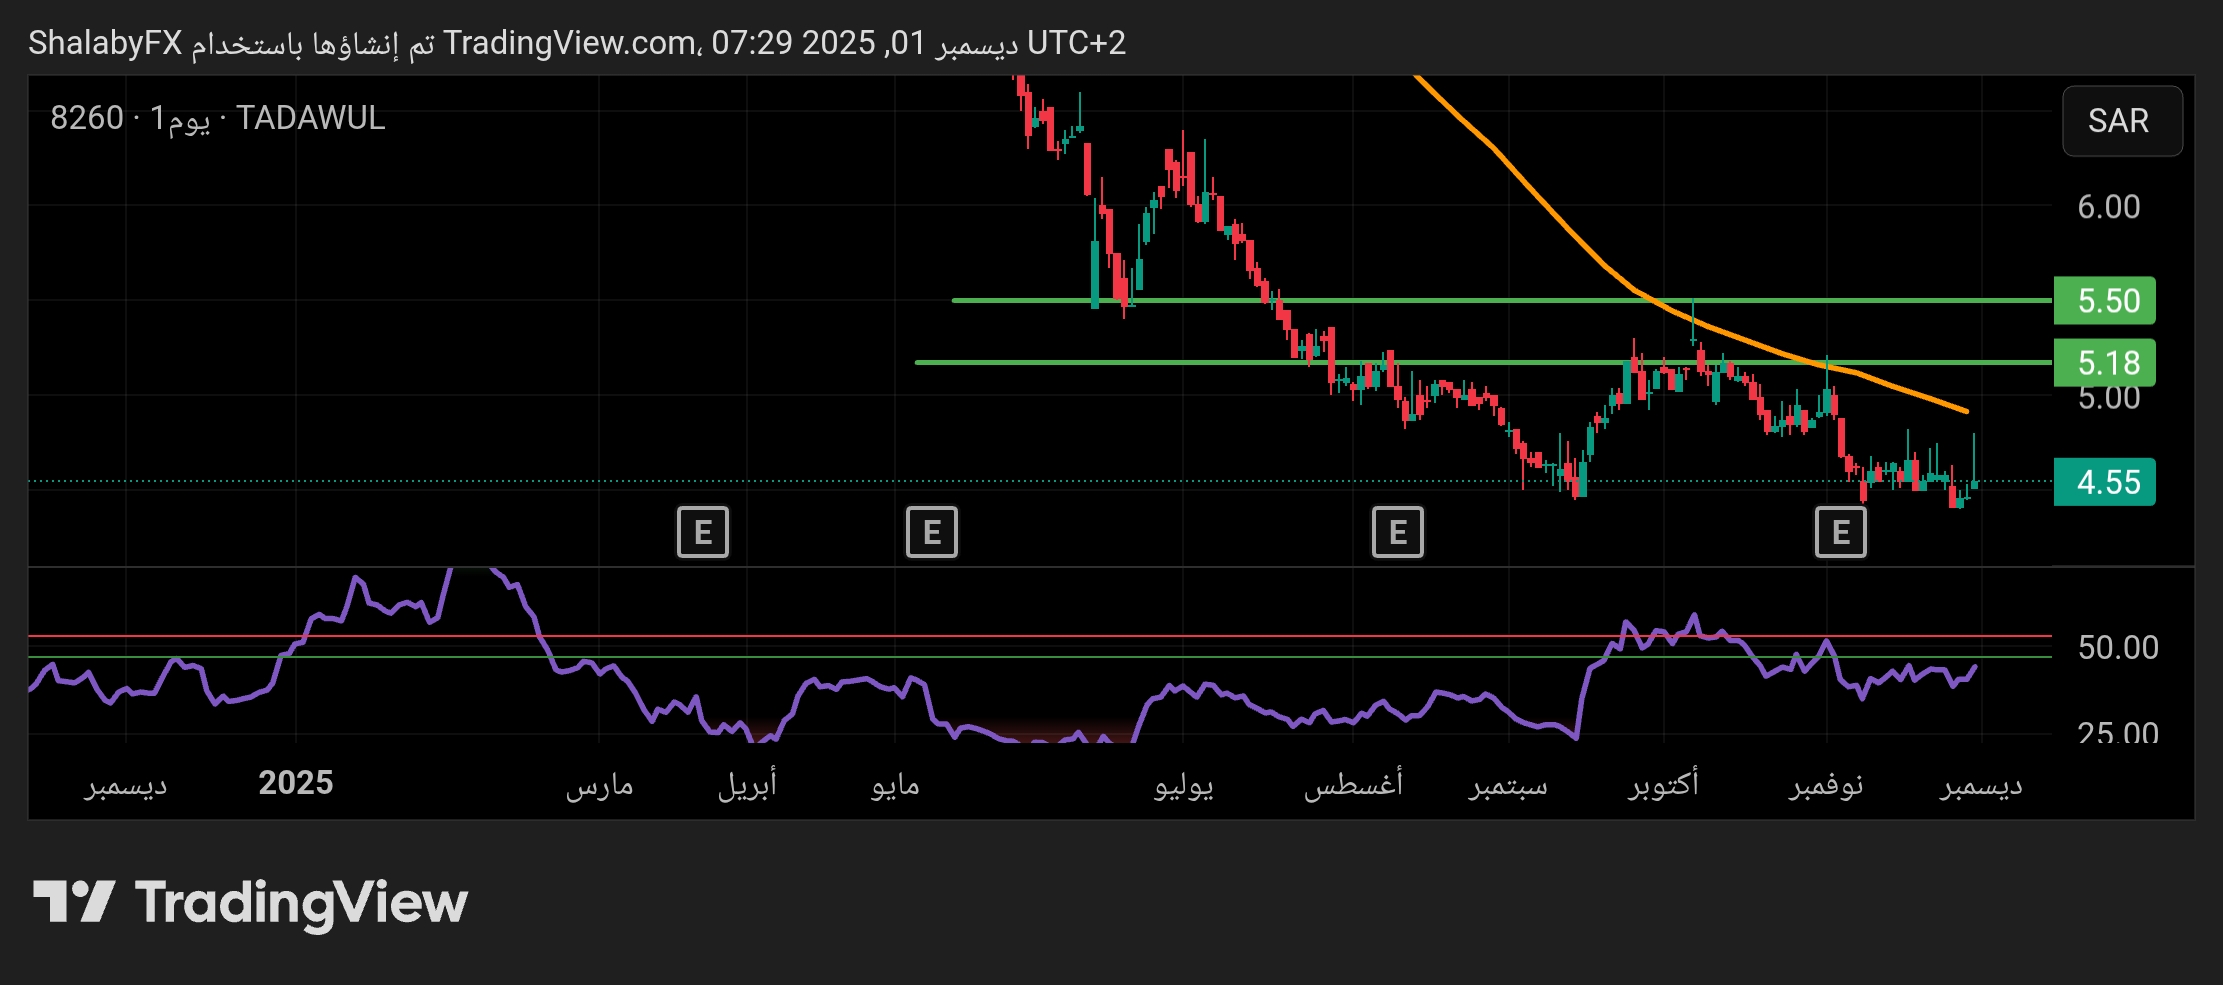Viewport: 2223px width, 985px height.
Task: Click the ShalabyFX author name
Action: [105, 43]
